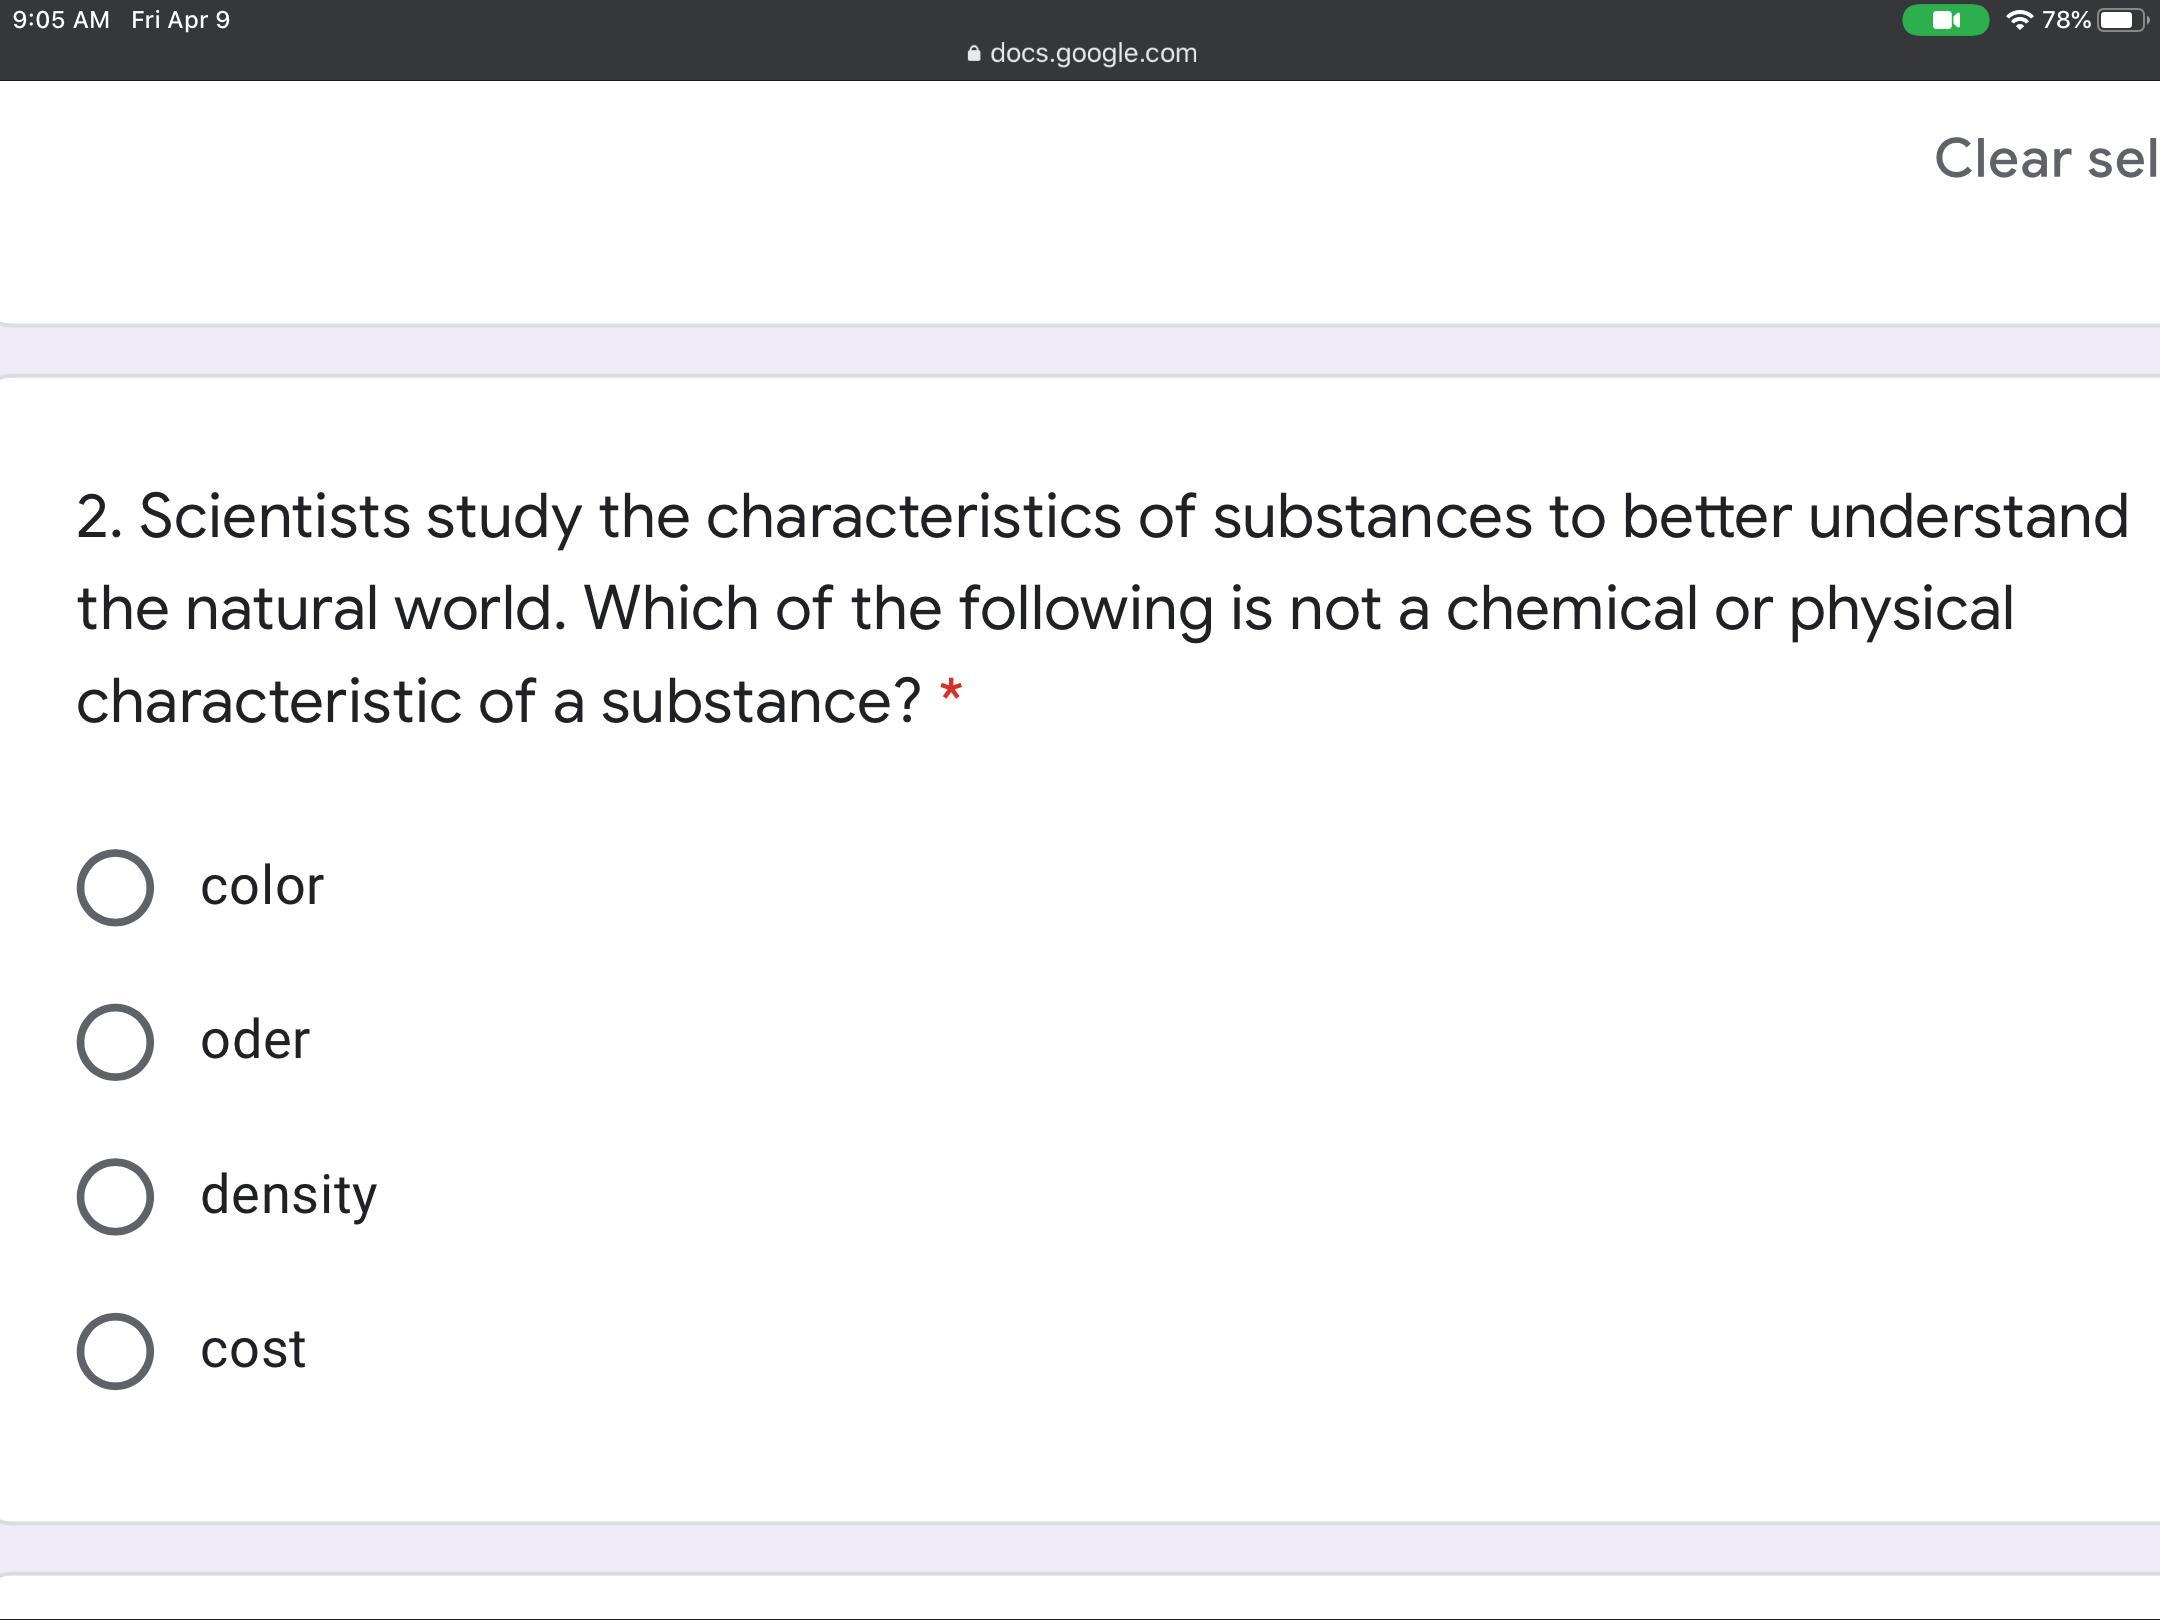Image resolution: width=2160 pixels, height=1620 pixels.
Task: Mark the "cost" radio button
Action: [115, 1351]
